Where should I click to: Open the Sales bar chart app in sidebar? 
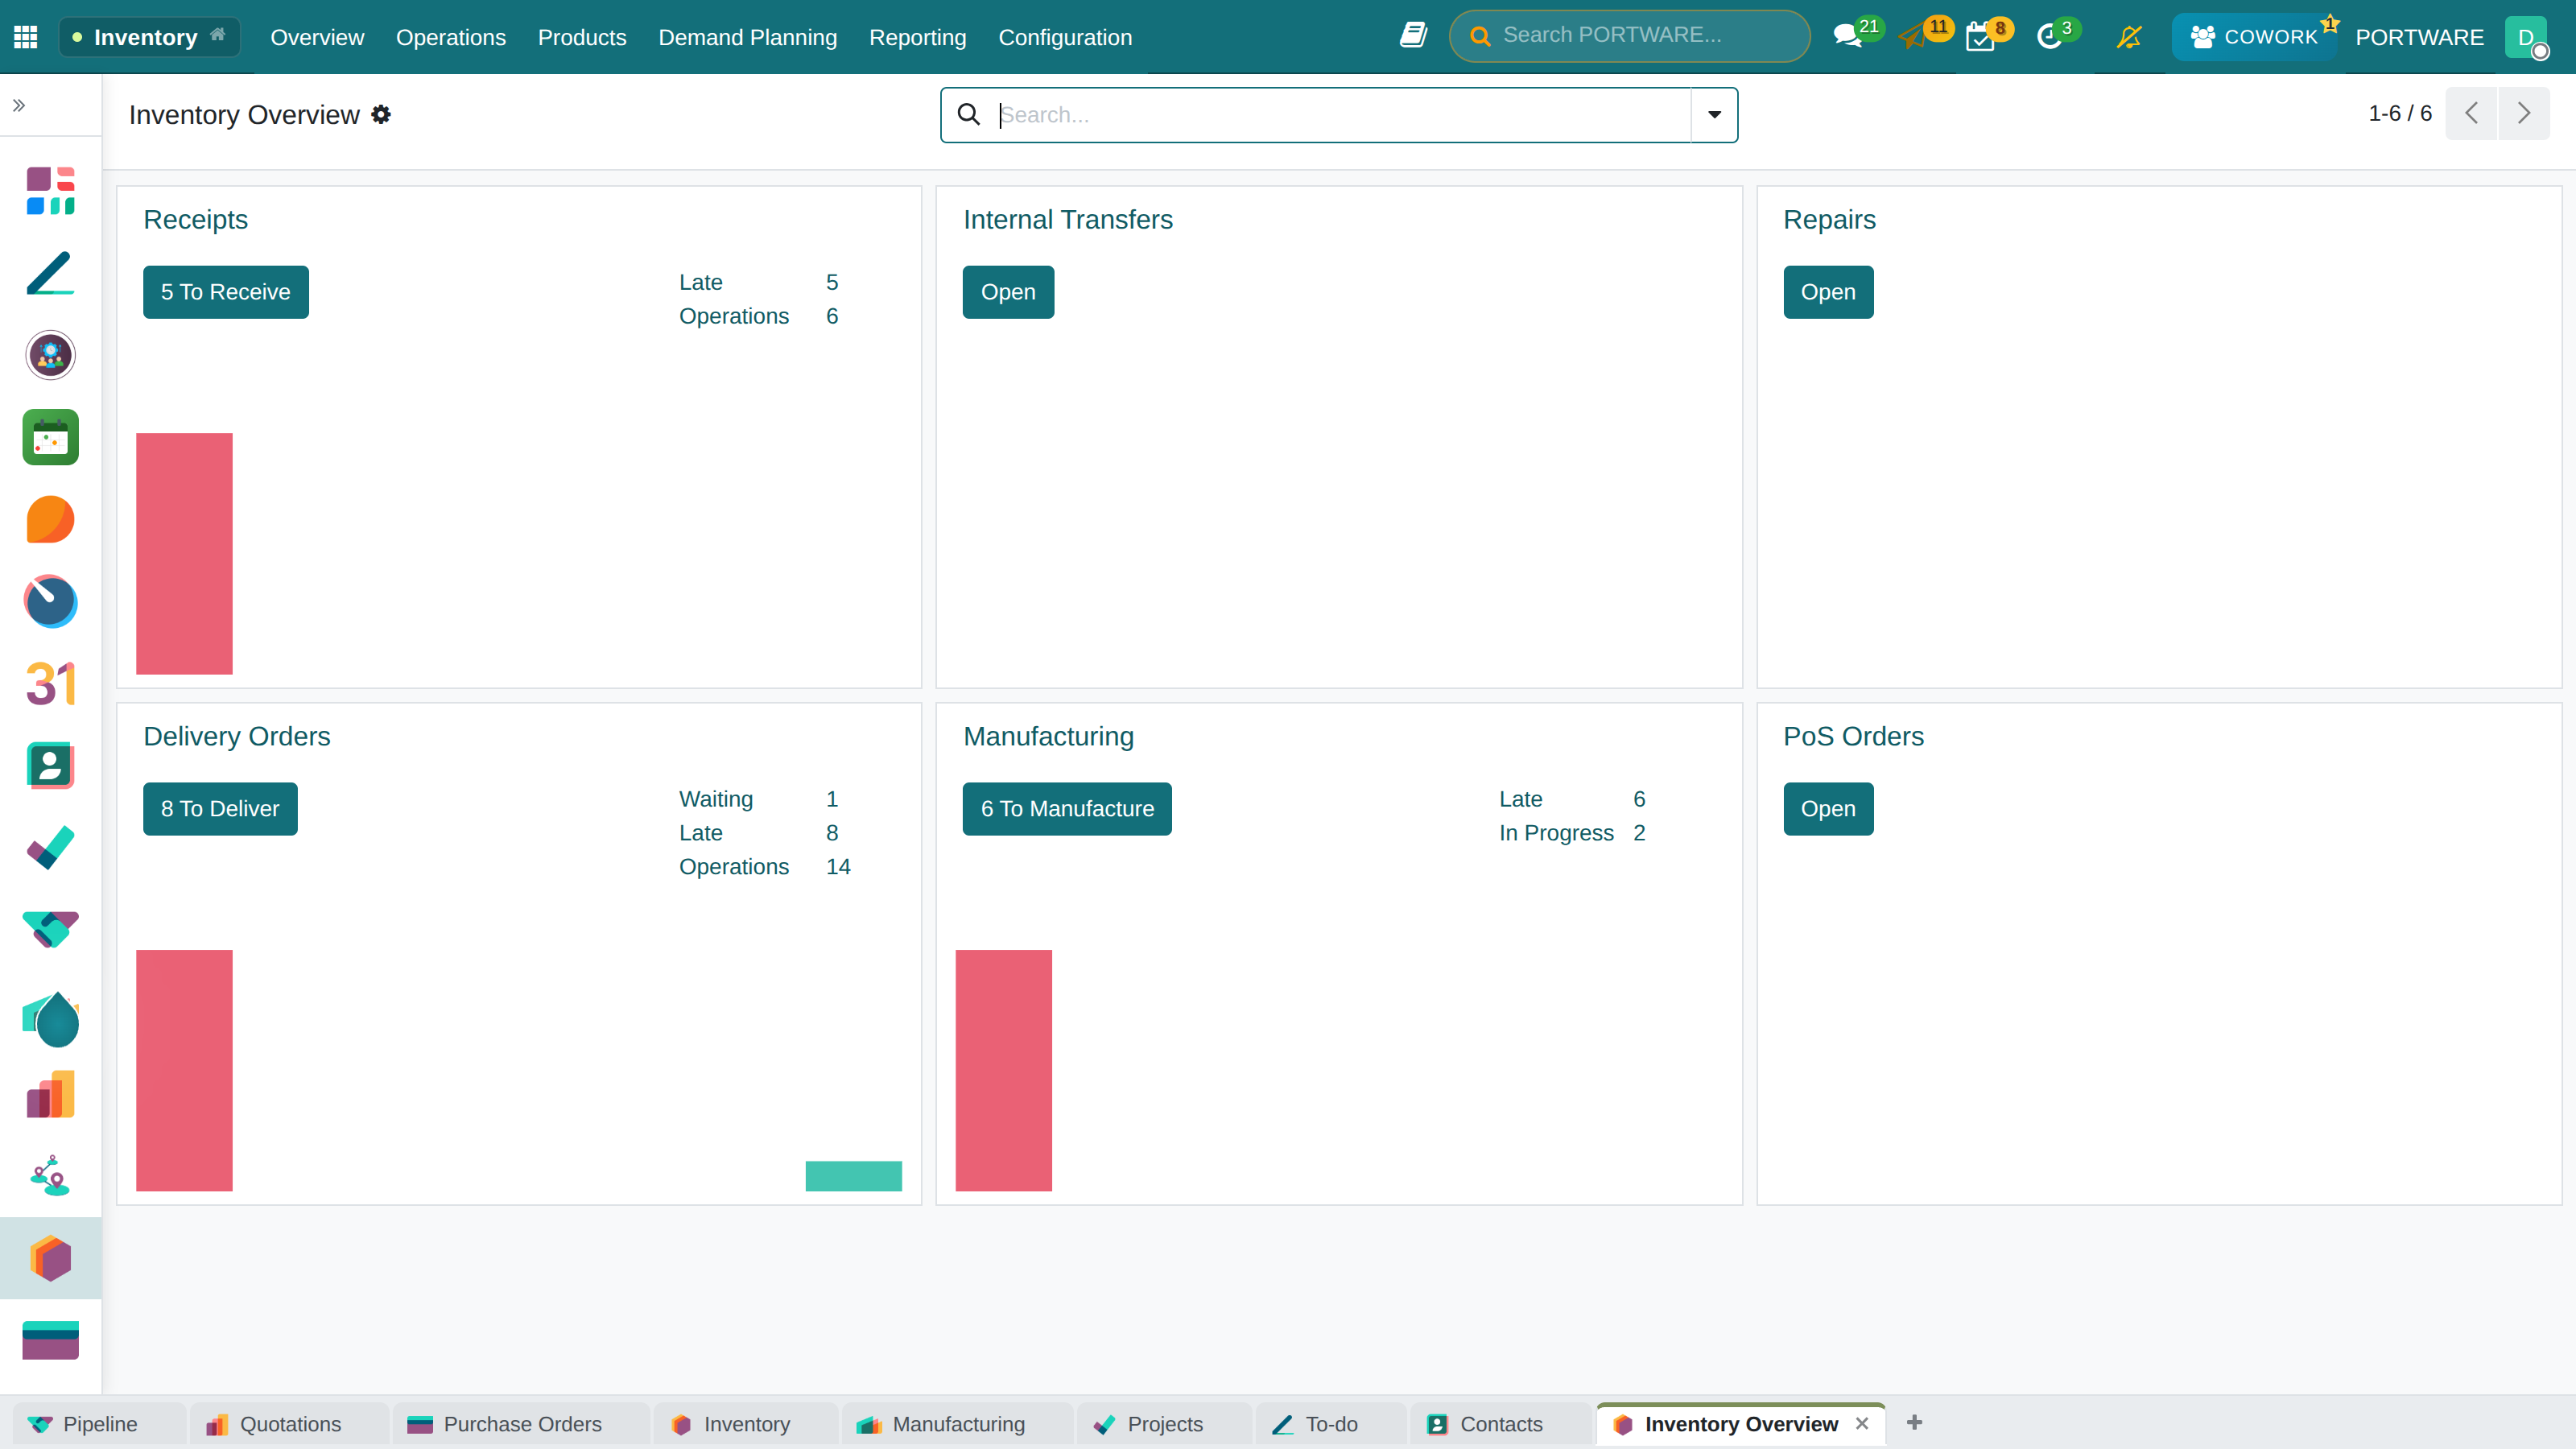point(50,1094)
